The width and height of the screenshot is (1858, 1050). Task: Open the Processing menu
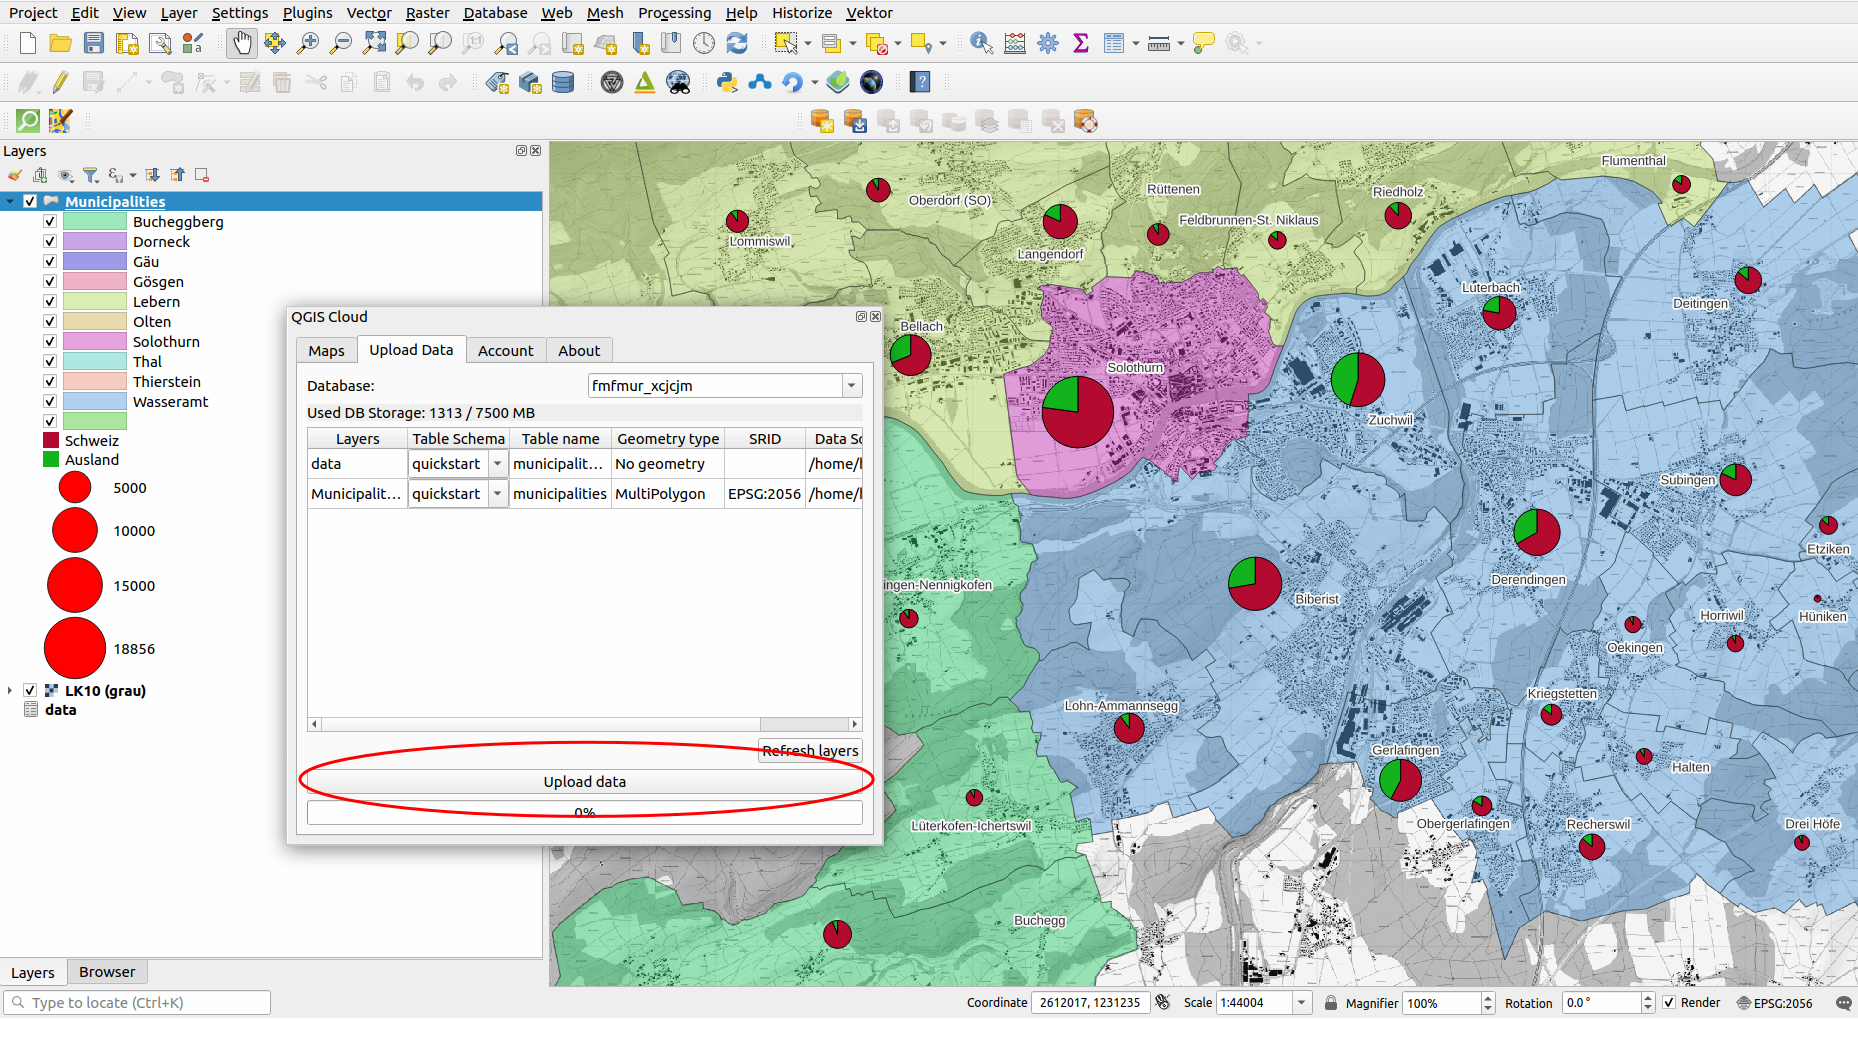coord(674,12)
